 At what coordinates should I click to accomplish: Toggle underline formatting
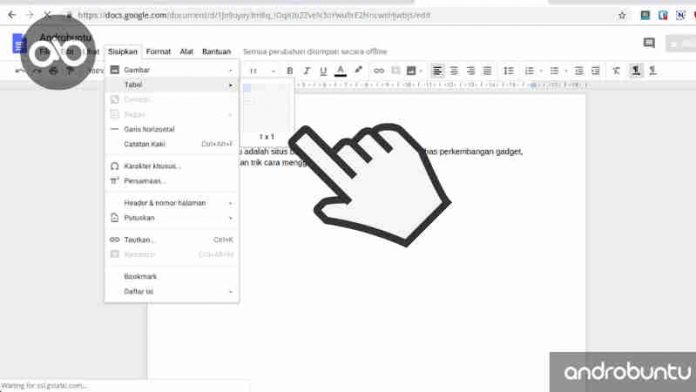323,71
